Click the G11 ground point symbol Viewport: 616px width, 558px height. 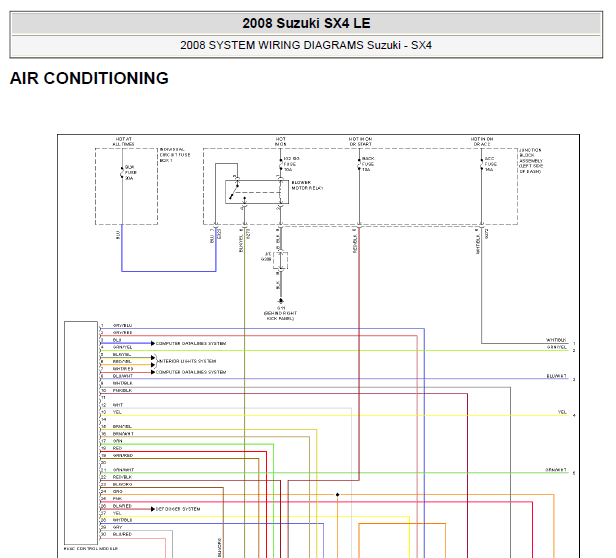click(x=280, y=301)
